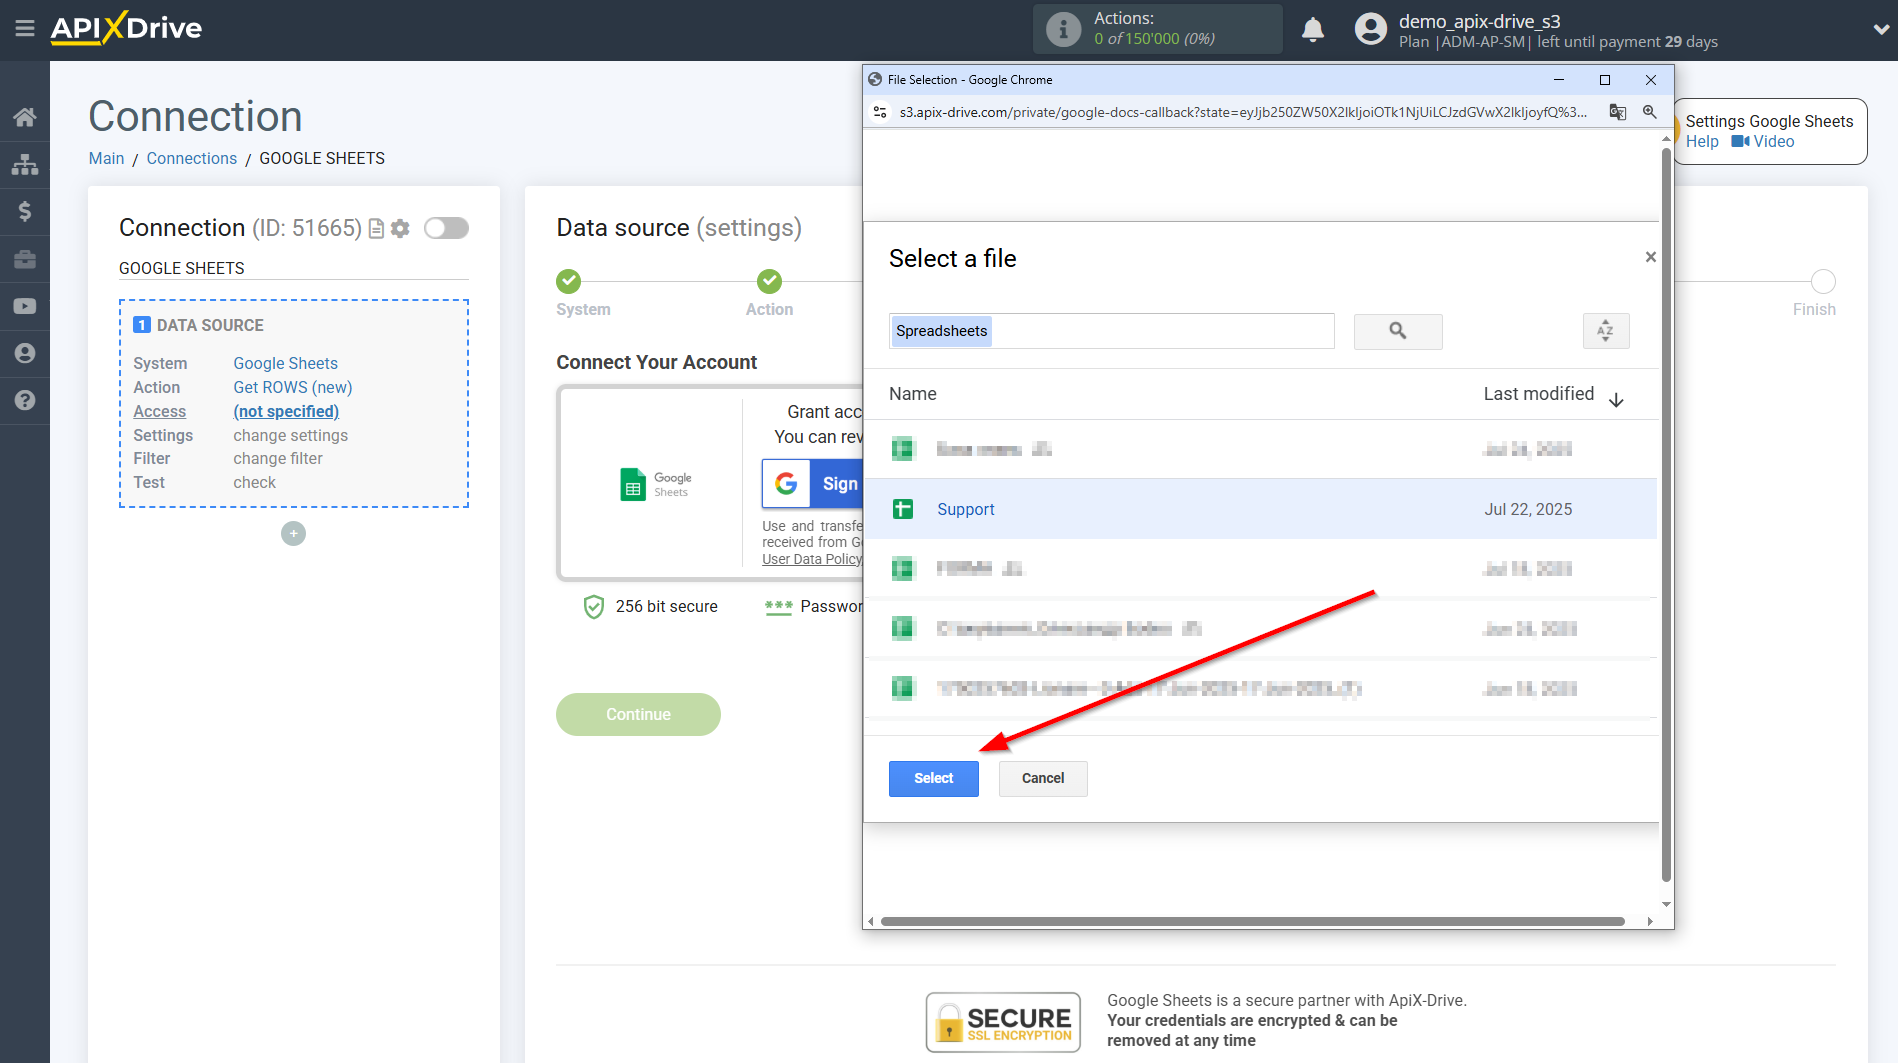Click the translate page icon in popup address bar
1898x1063 pixels.
click(1617, 112)
